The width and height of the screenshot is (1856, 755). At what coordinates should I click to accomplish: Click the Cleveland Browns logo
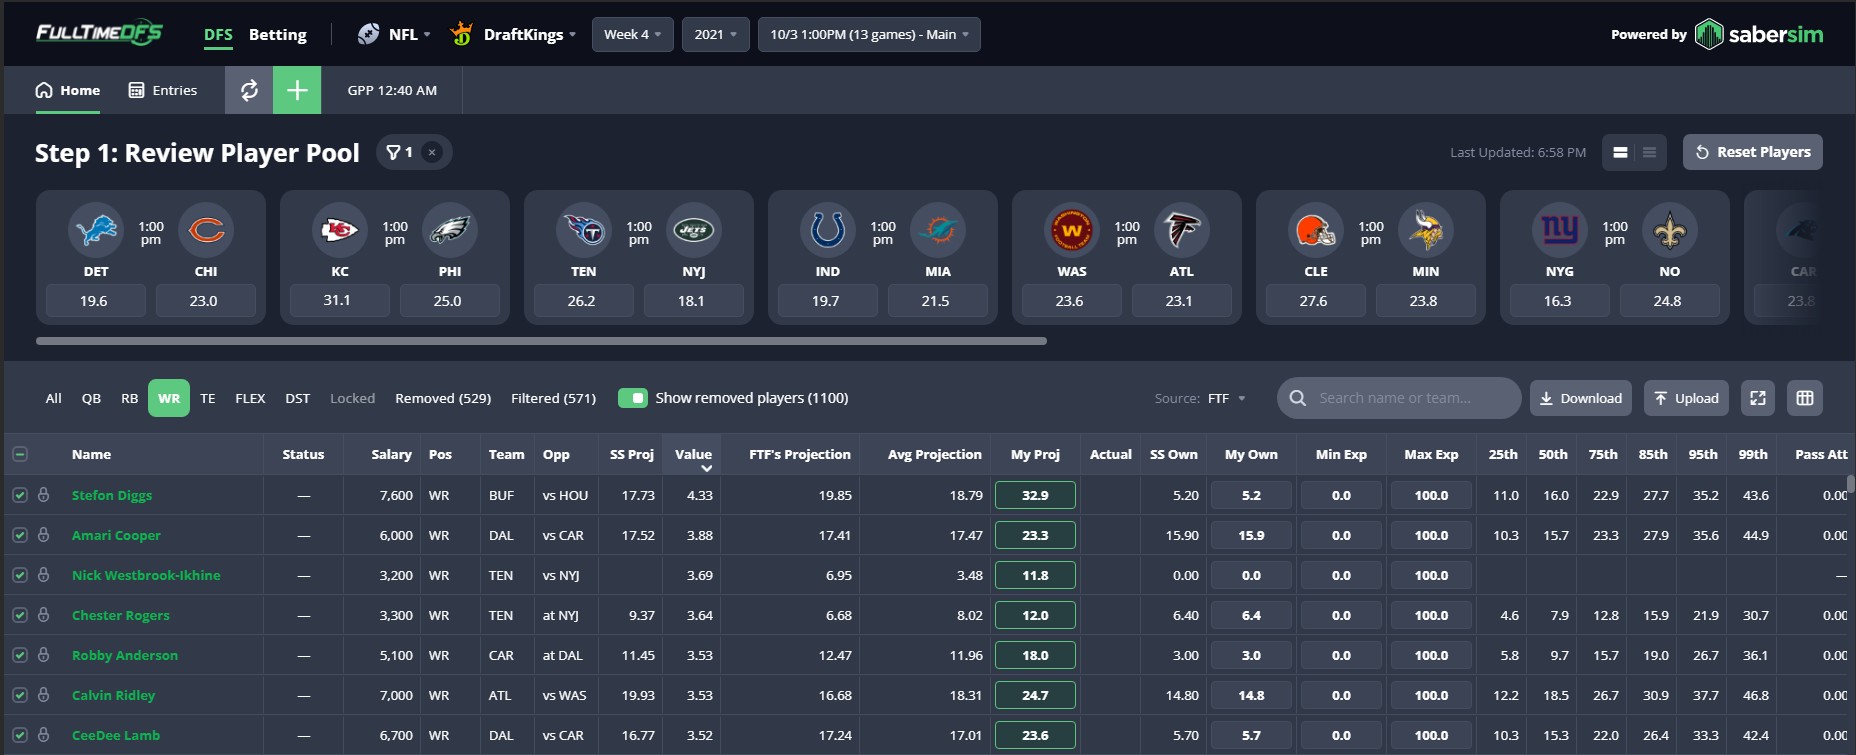pyautogui.click(x=1316, y=230)
